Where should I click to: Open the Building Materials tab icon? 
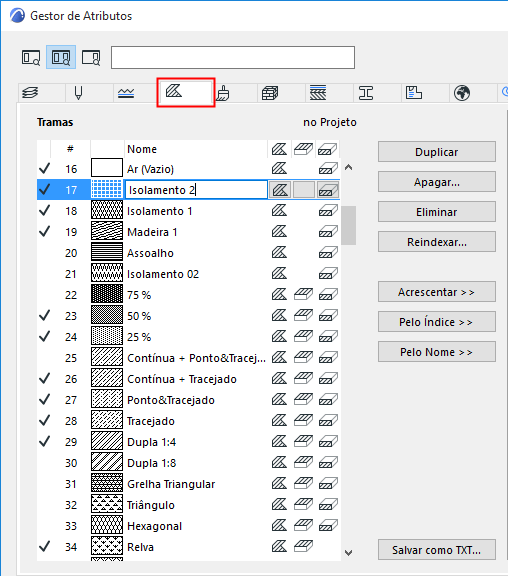click(x=270, y=93)
